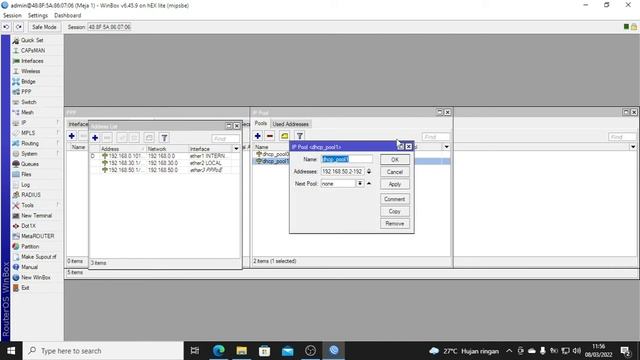Select address row ether3 PPPoE
Screen dimensions: 640x360
[165, 170]
